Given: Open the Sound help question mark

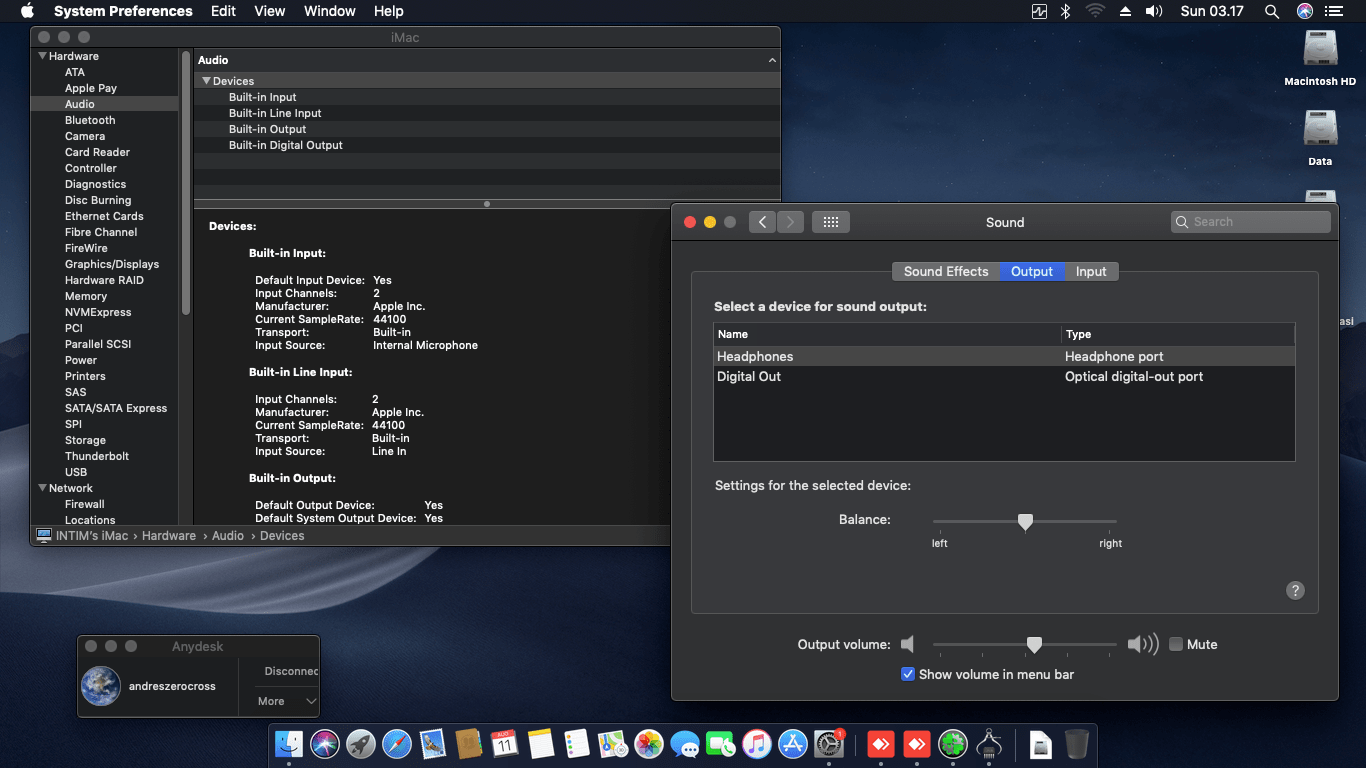Looking at the screenshot, I should click(x=1295, y=590).
